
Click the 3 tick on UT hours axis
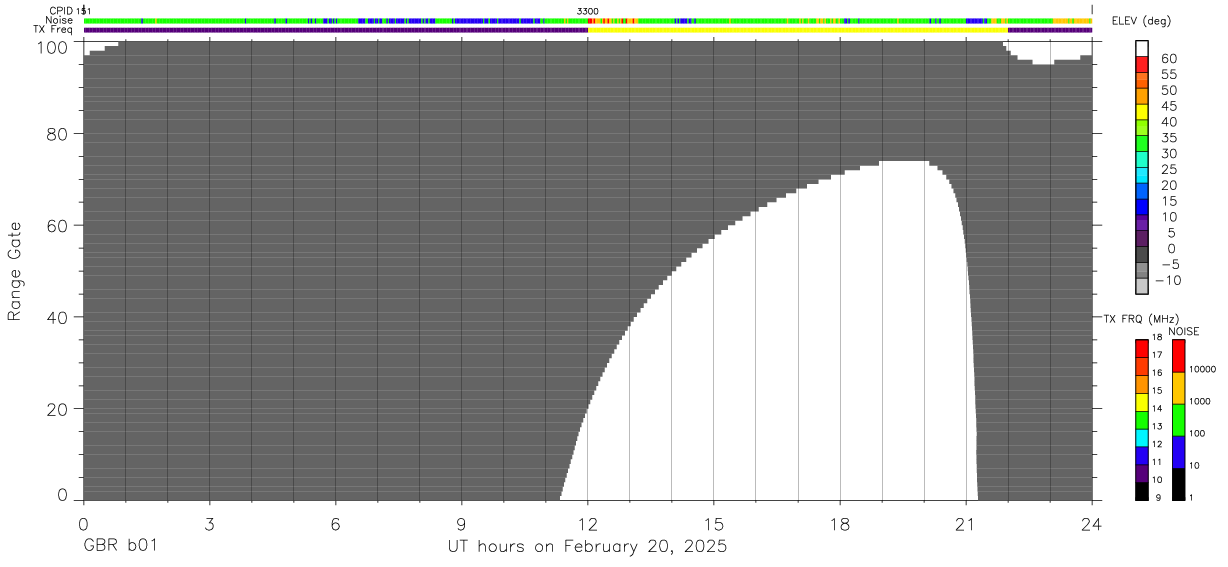click(209, 523)
